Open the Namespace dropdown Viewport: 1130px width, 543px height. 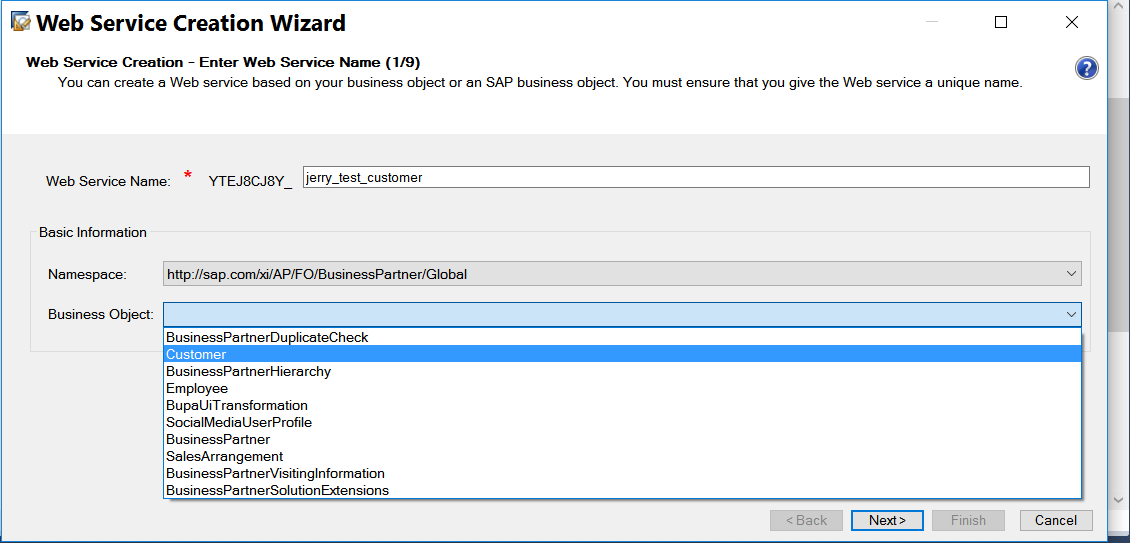coord(622,274)
